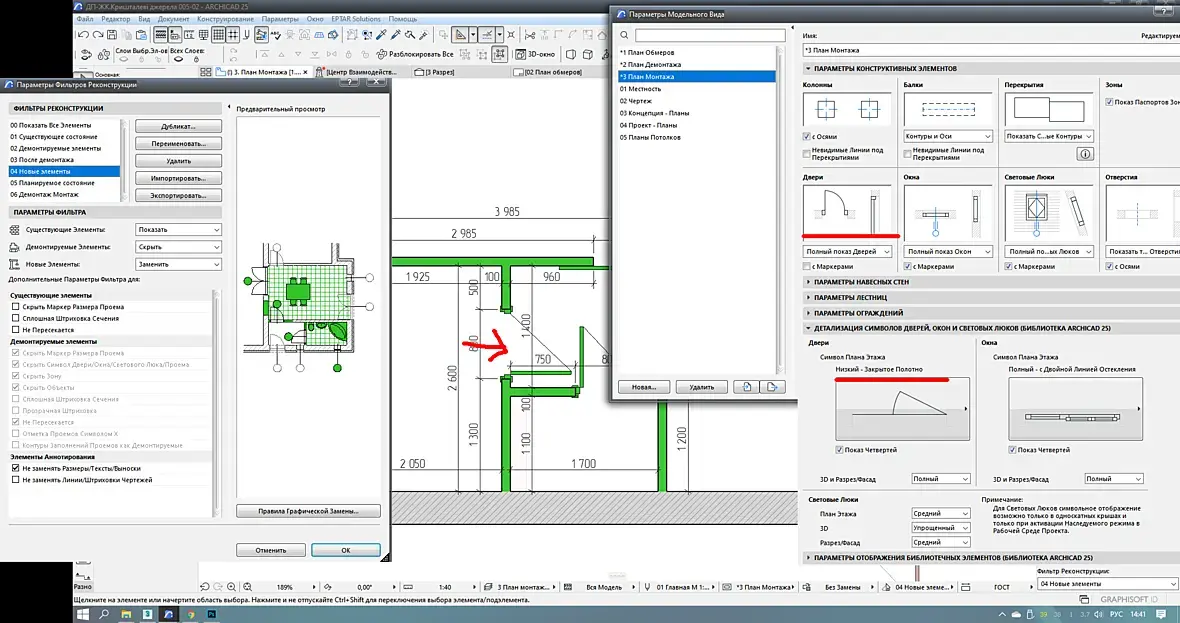The image size is (1180, 623).
Task: Check 'Скрыть Маркер Размера Проема' for existing elements
Action: [x=15, y=306]
